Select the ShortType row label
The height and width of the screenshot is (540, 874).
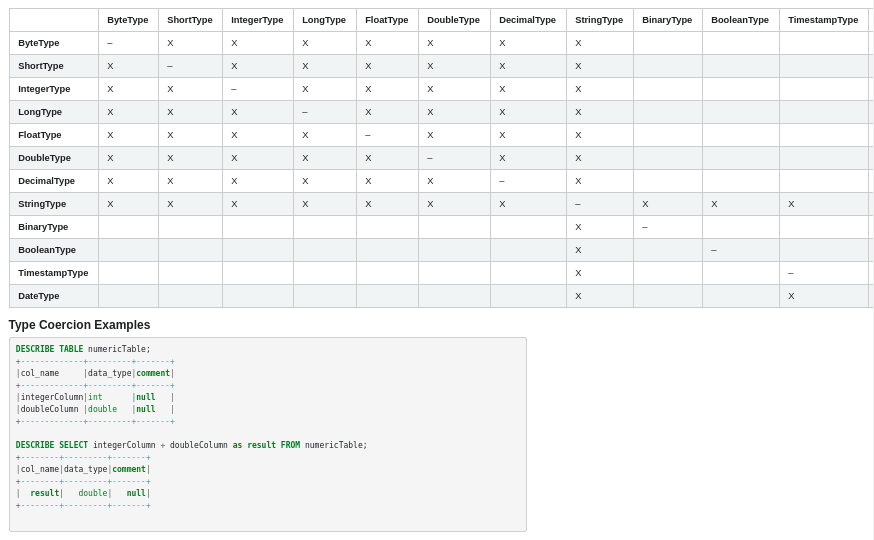tap(41, 66)
